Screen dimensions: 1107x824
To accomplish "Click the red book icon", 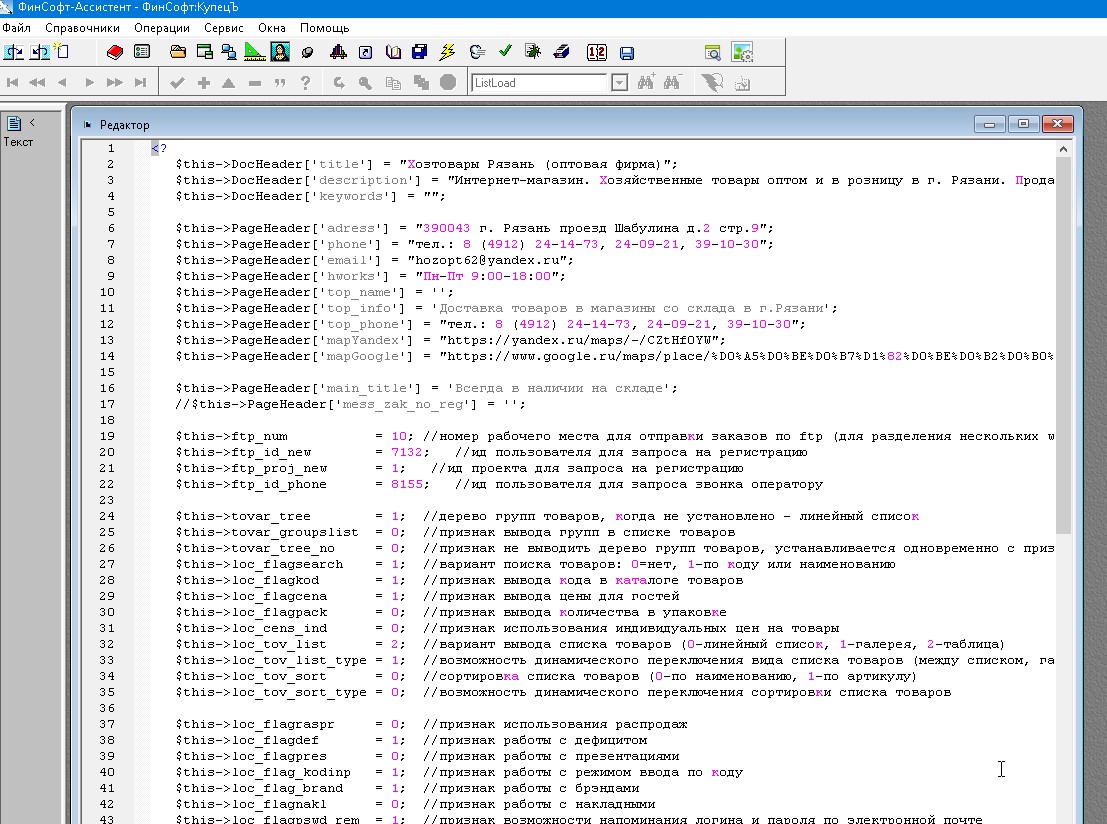I will click(x=114, y=52).
